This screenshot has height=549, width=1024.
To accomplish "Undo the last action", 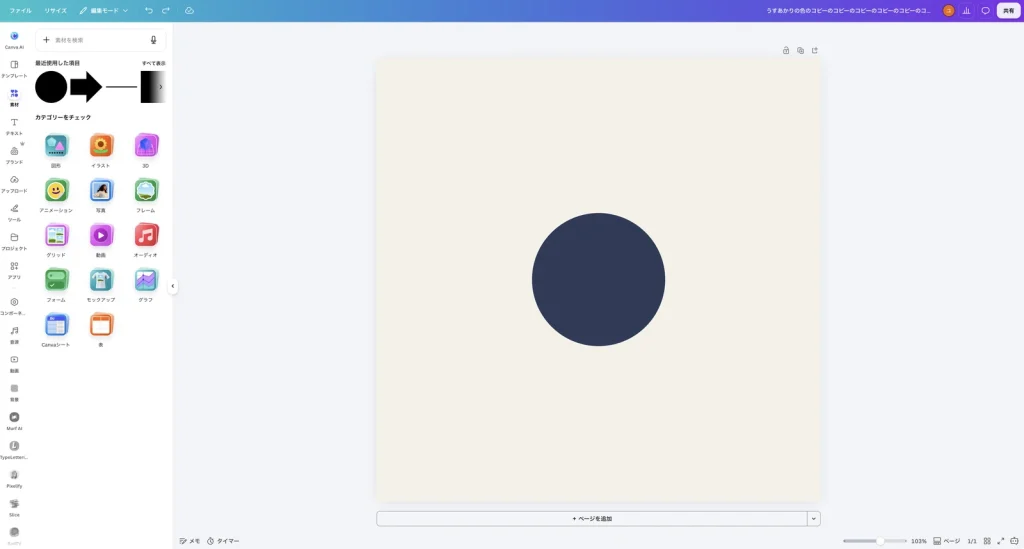I will click(x=149, y=10).
